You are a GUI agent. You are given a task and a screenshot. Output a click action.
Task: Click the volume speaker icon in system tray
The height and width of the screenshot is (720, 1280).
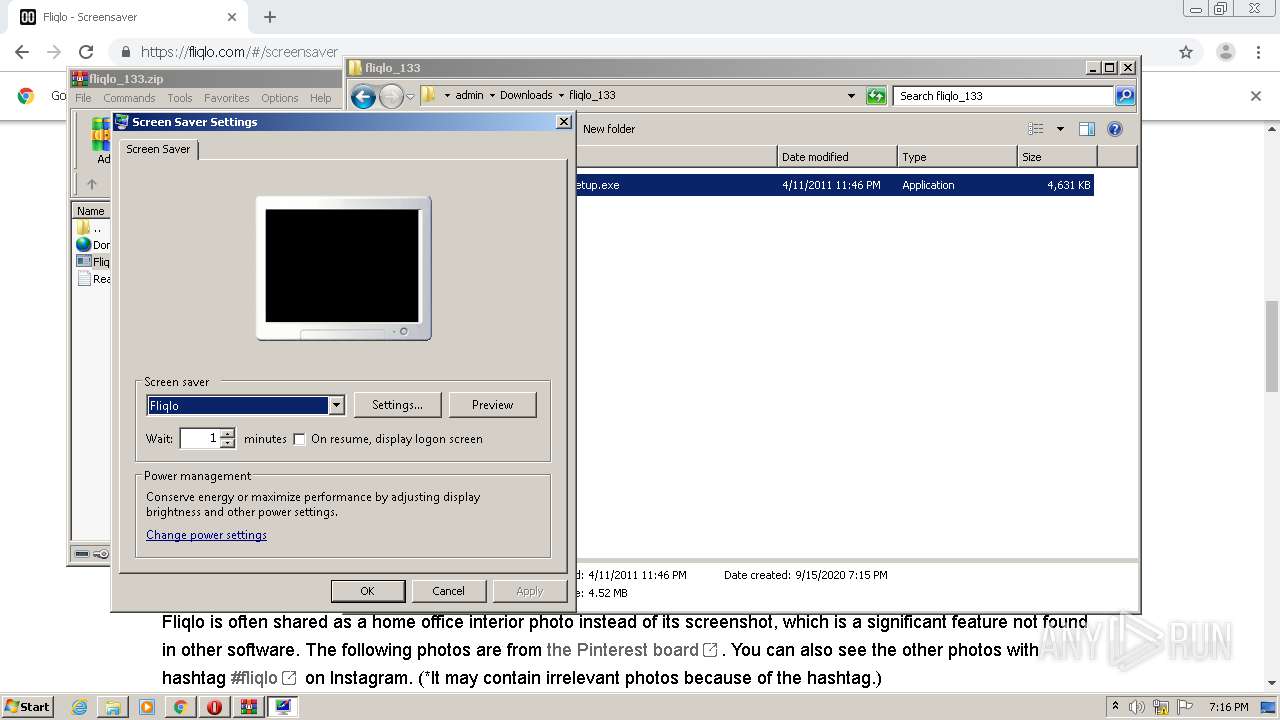(x=1136, y=707)
